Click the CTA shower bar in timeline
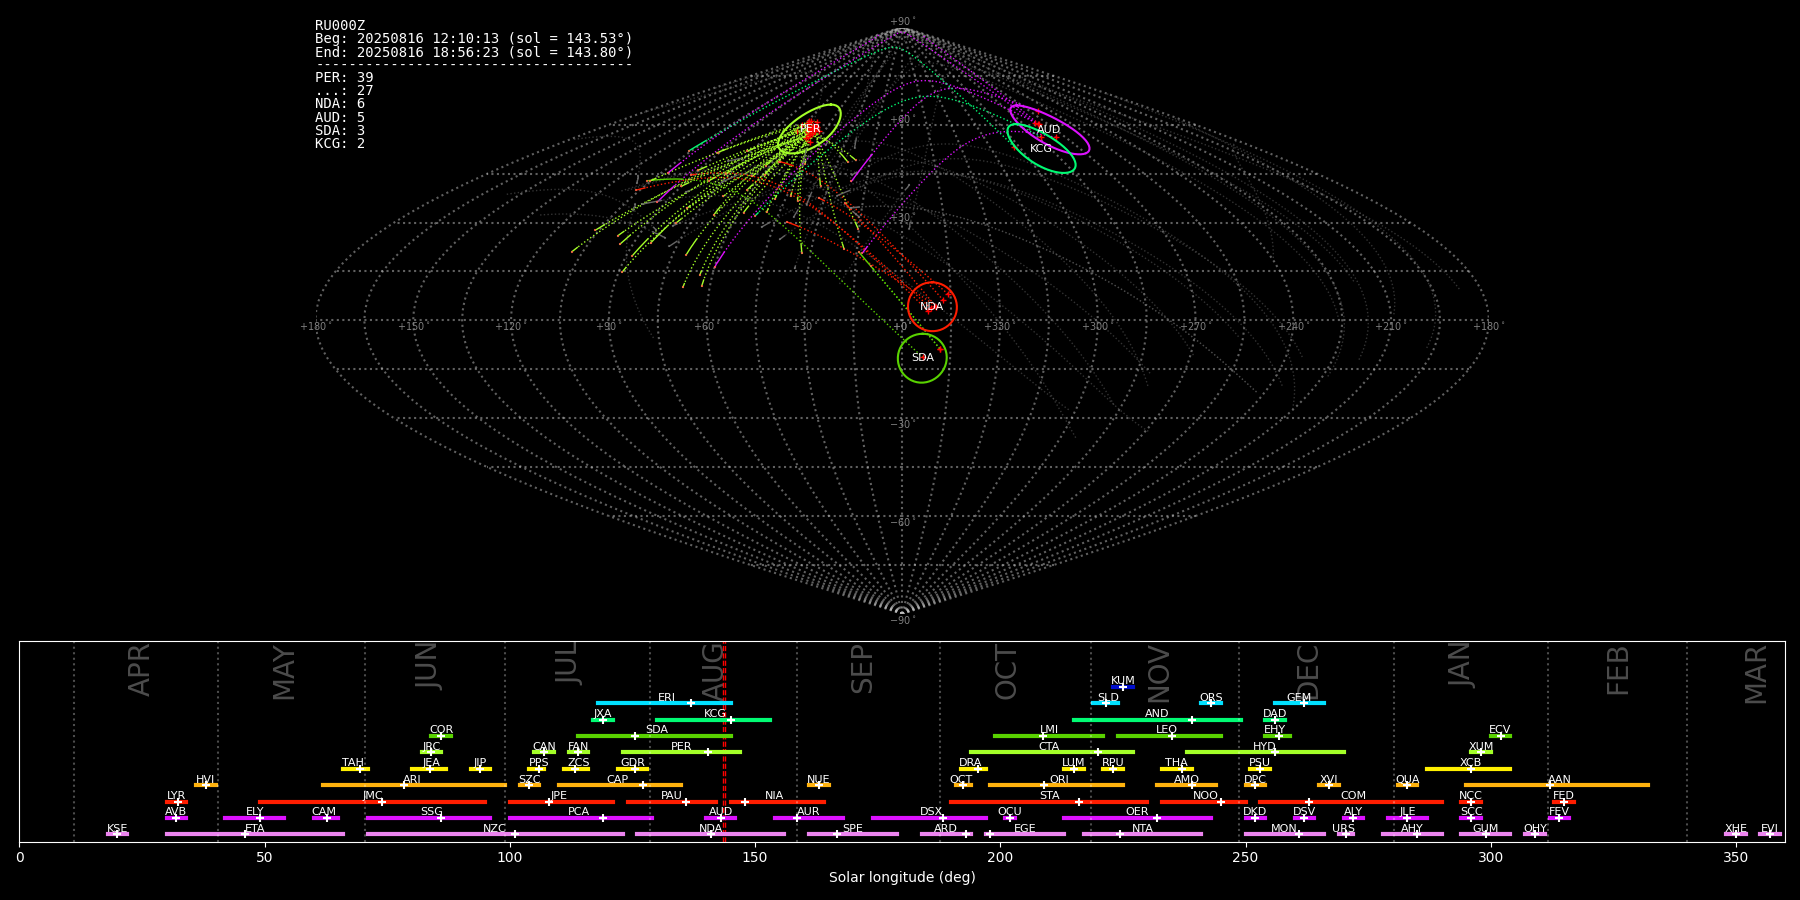The height and width of the screenshot is (900, 1800). (x=1052, y=752)
